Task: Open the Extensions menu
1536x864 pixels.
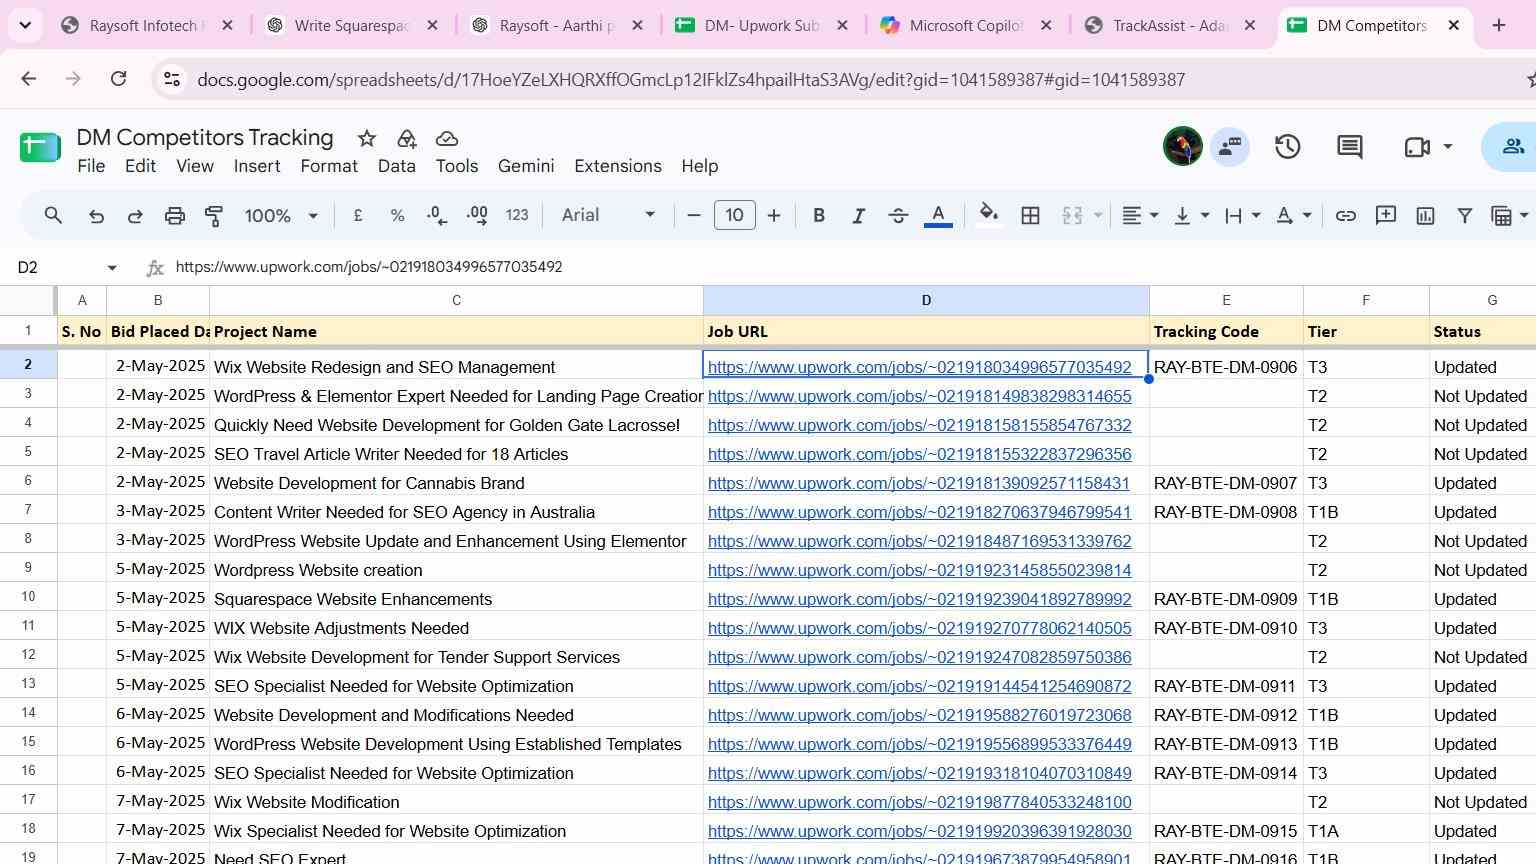Action: 617,166
